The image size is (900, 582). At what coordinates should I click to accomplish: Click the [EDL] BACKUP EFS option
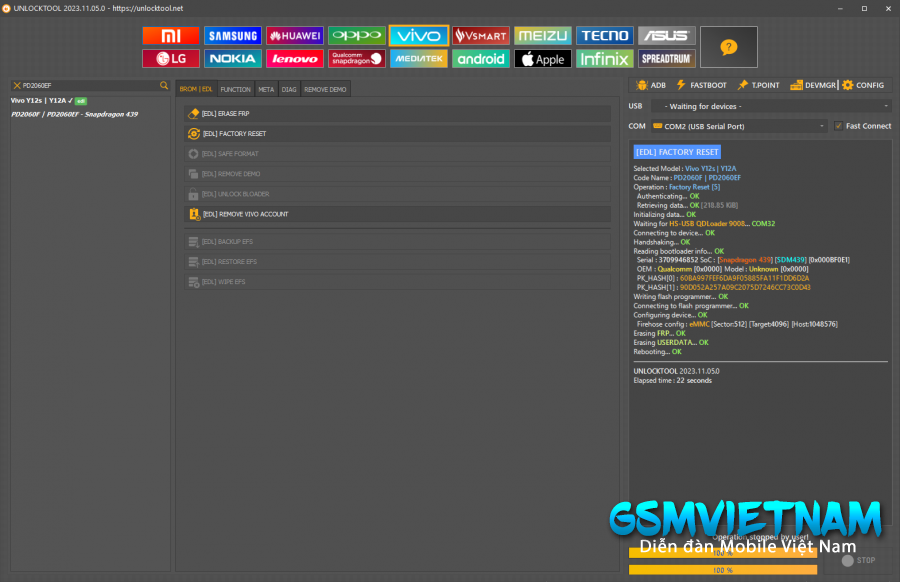pos(397,242)
